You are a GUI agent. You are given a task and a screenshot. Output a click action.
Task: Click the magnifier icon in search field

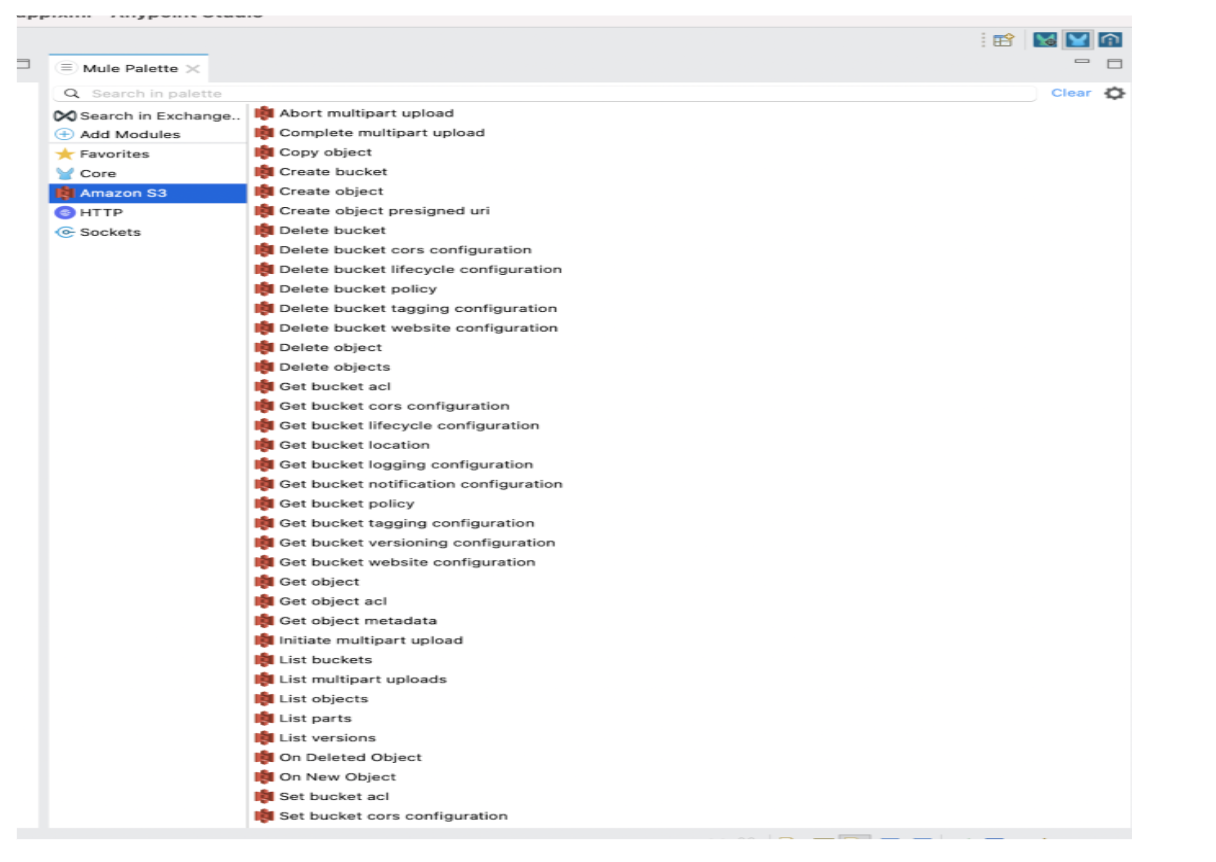(x=72, y=93)
